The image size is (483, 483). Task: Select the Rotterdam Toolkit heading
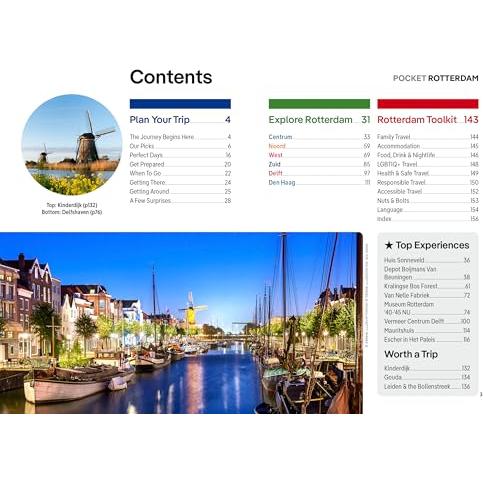[x=417, y=120]
